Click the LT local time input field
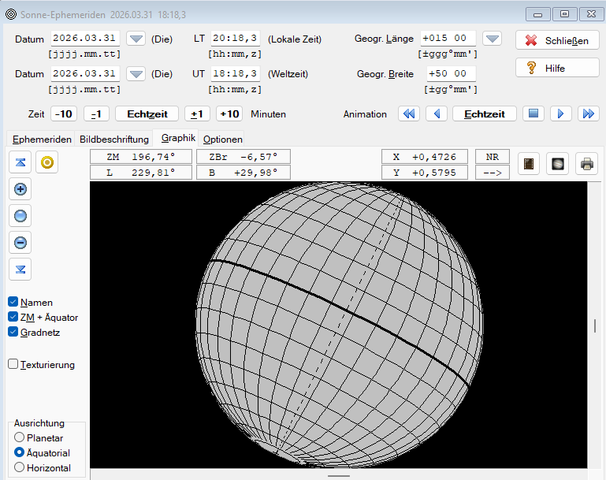 236,39
